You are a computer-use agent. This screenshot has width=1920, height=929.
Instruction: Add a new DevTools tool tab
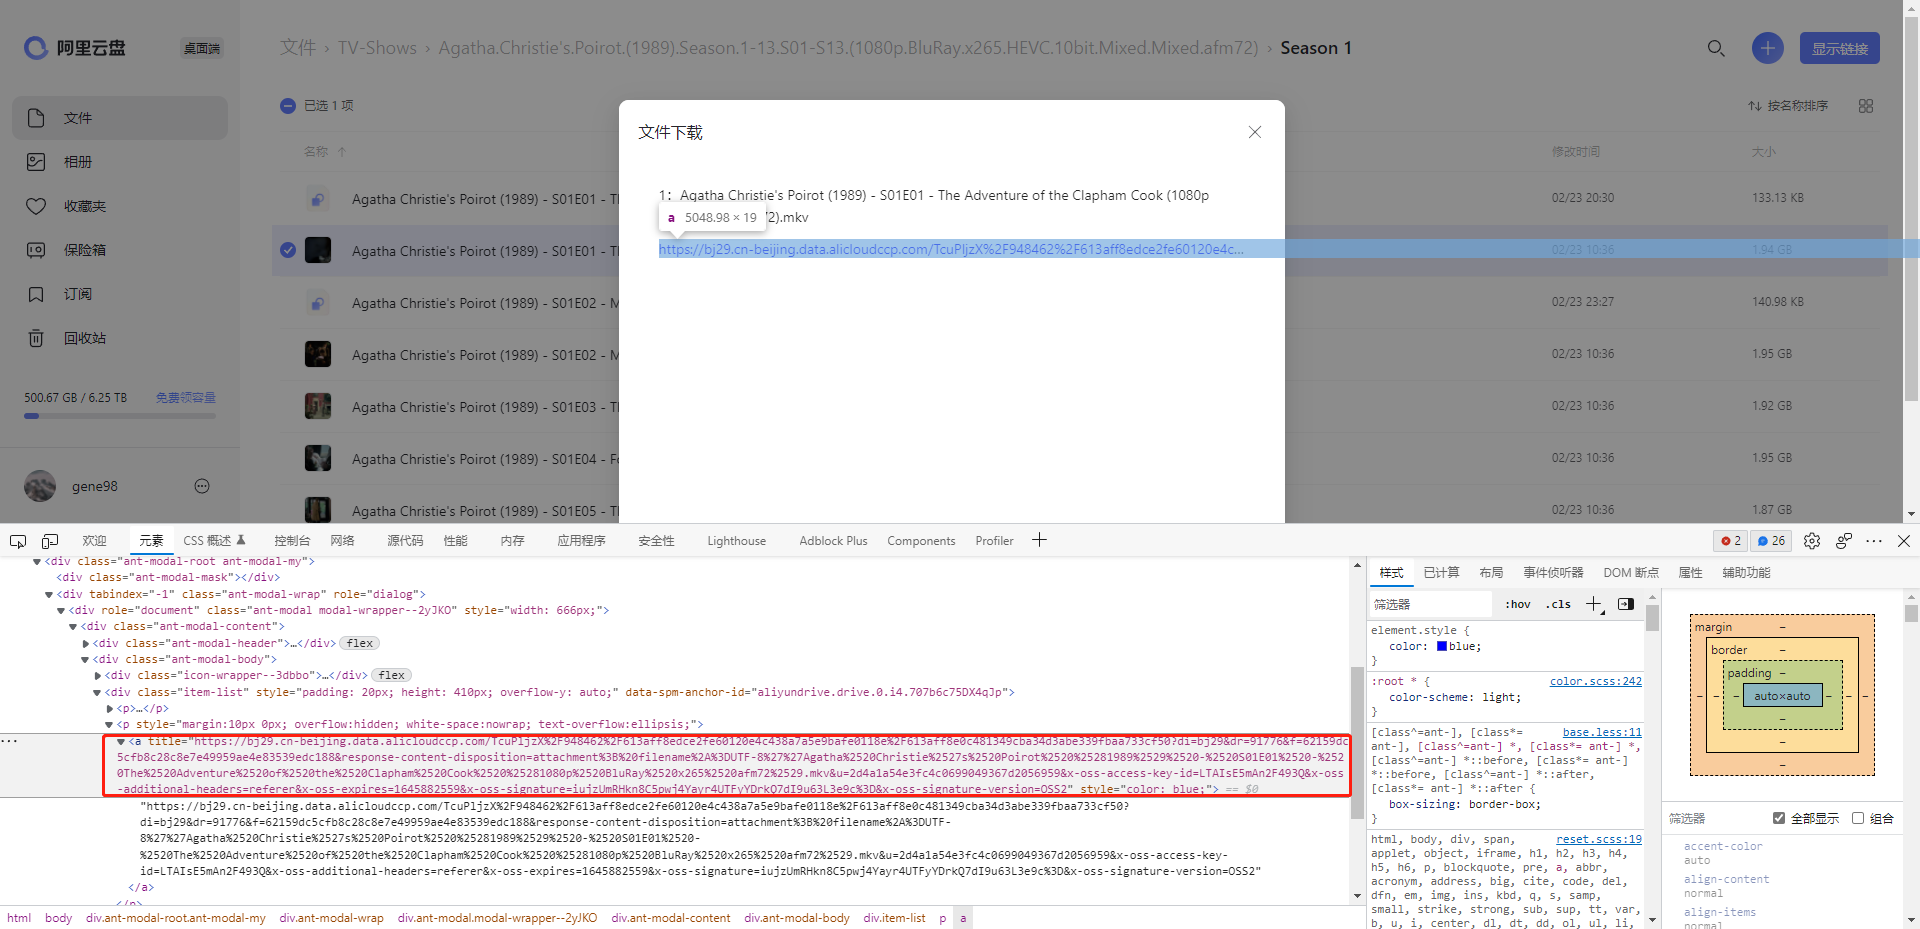tap(1040, 540)
